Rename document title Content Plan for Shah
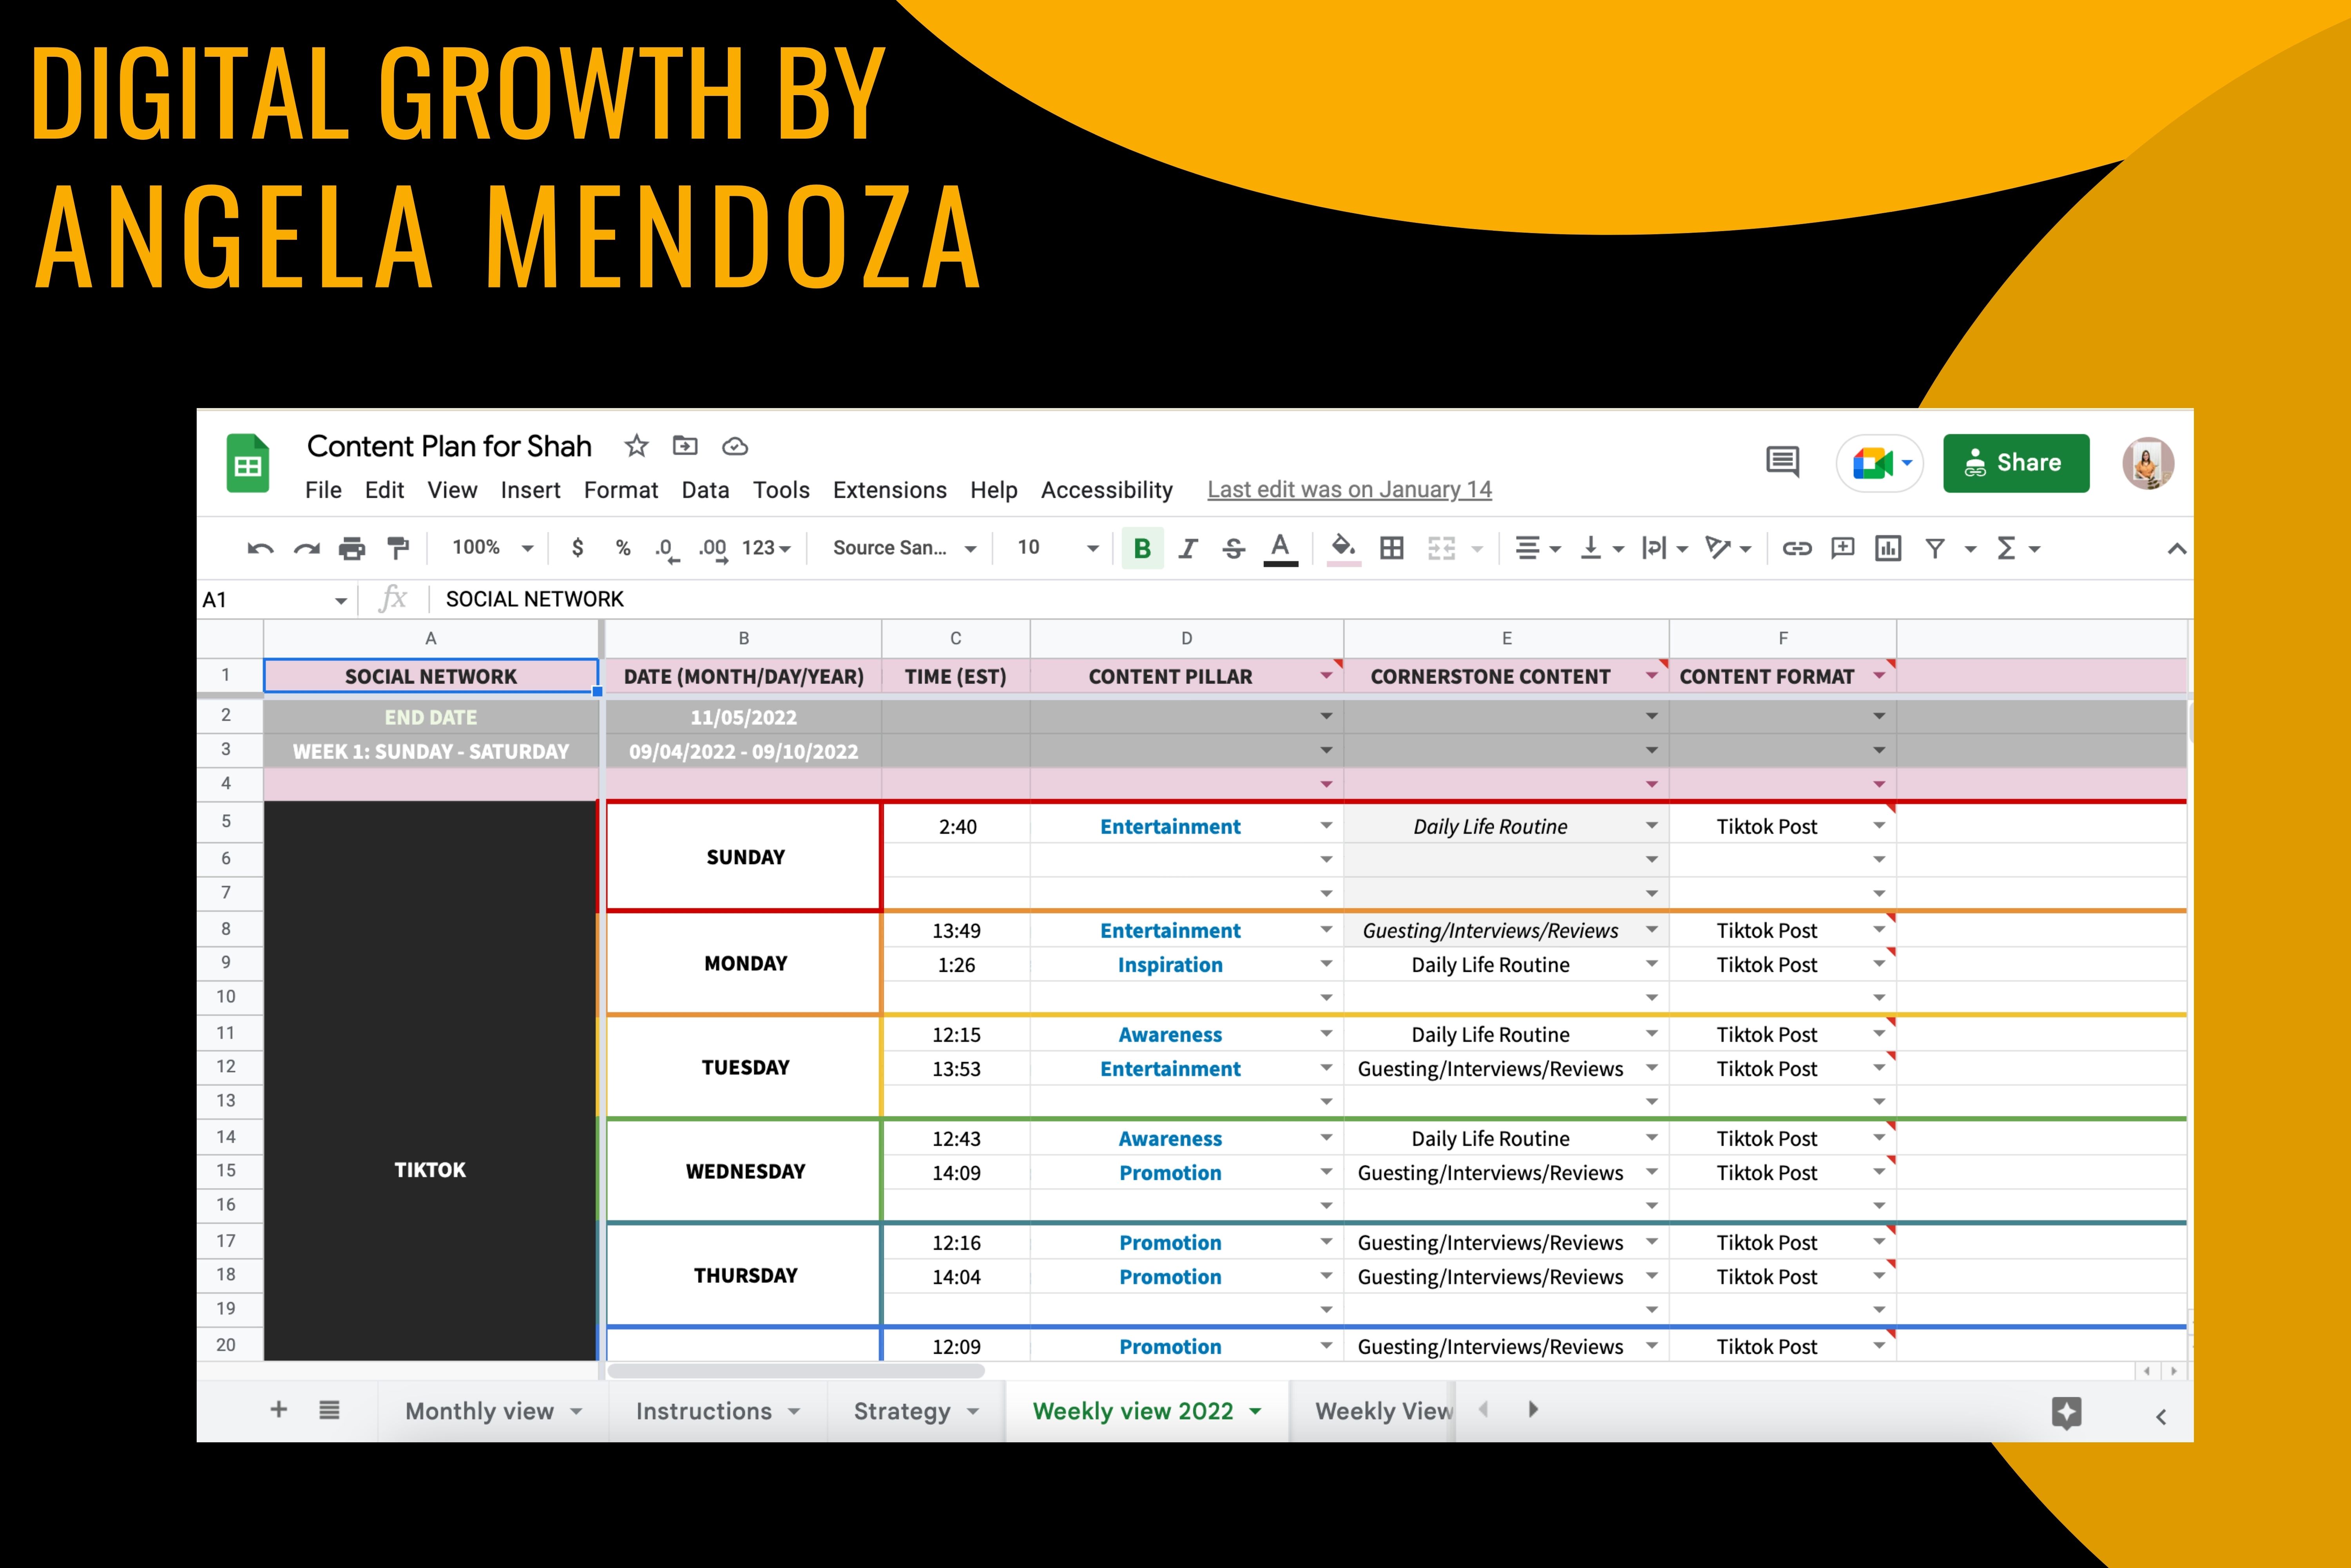Screen dimensions: 2351x1568 click(x=449, y=446)
